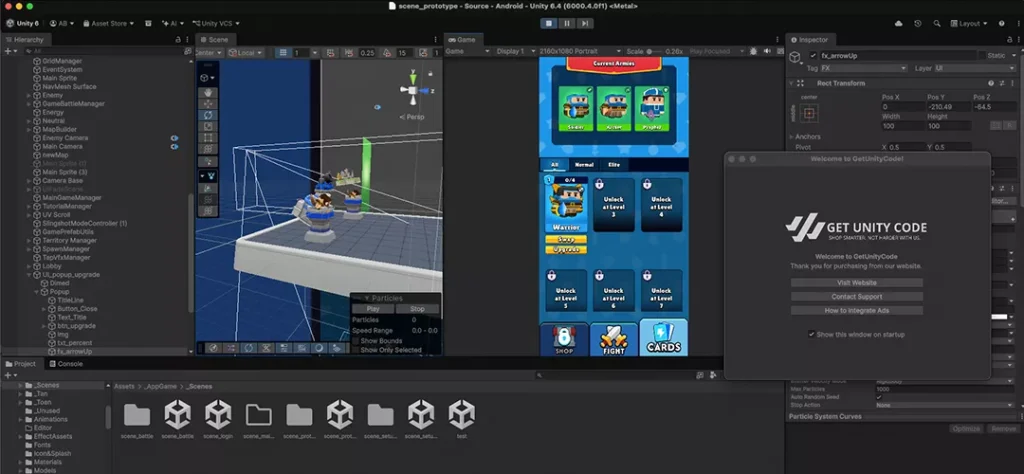Viewport: 1024px width, 474px height.
Task: Open the Package Manager box icon
Action: (148, 24)
